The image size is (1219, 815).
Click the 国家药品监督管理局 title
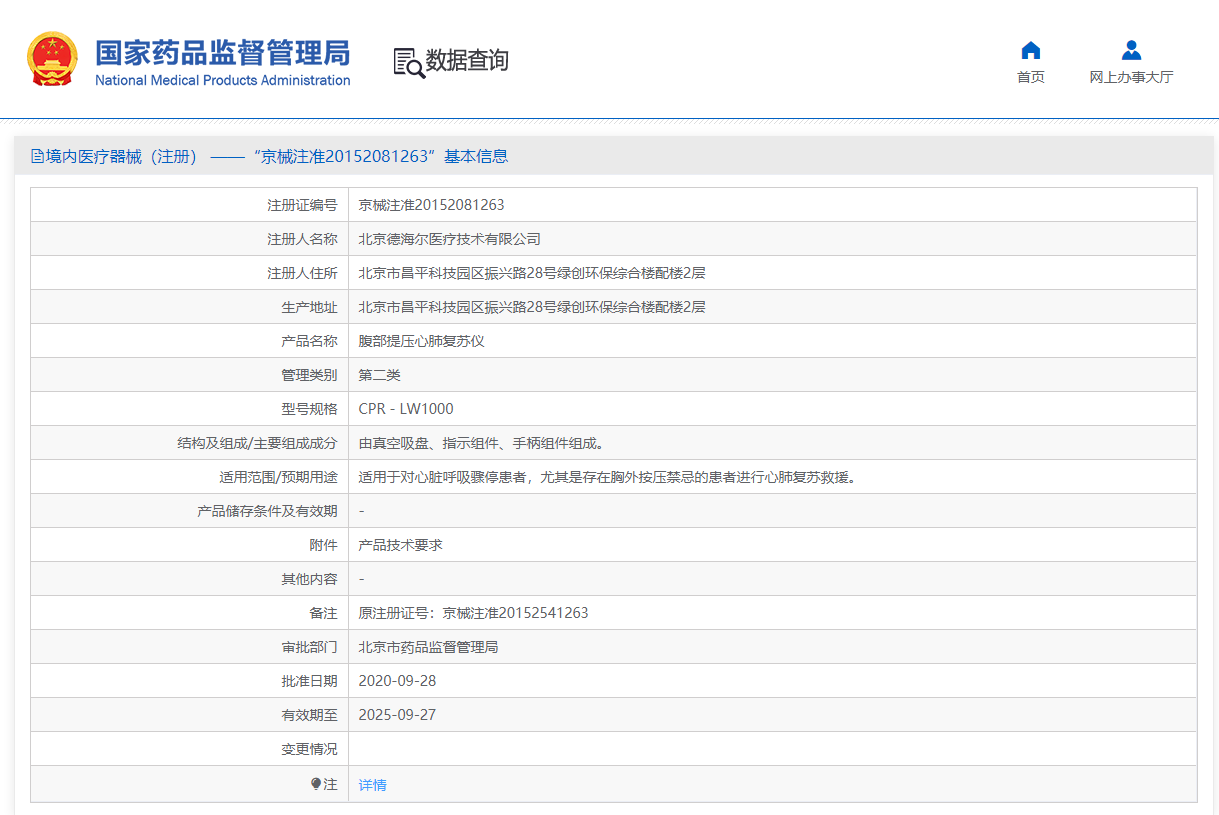click(222, 52)
